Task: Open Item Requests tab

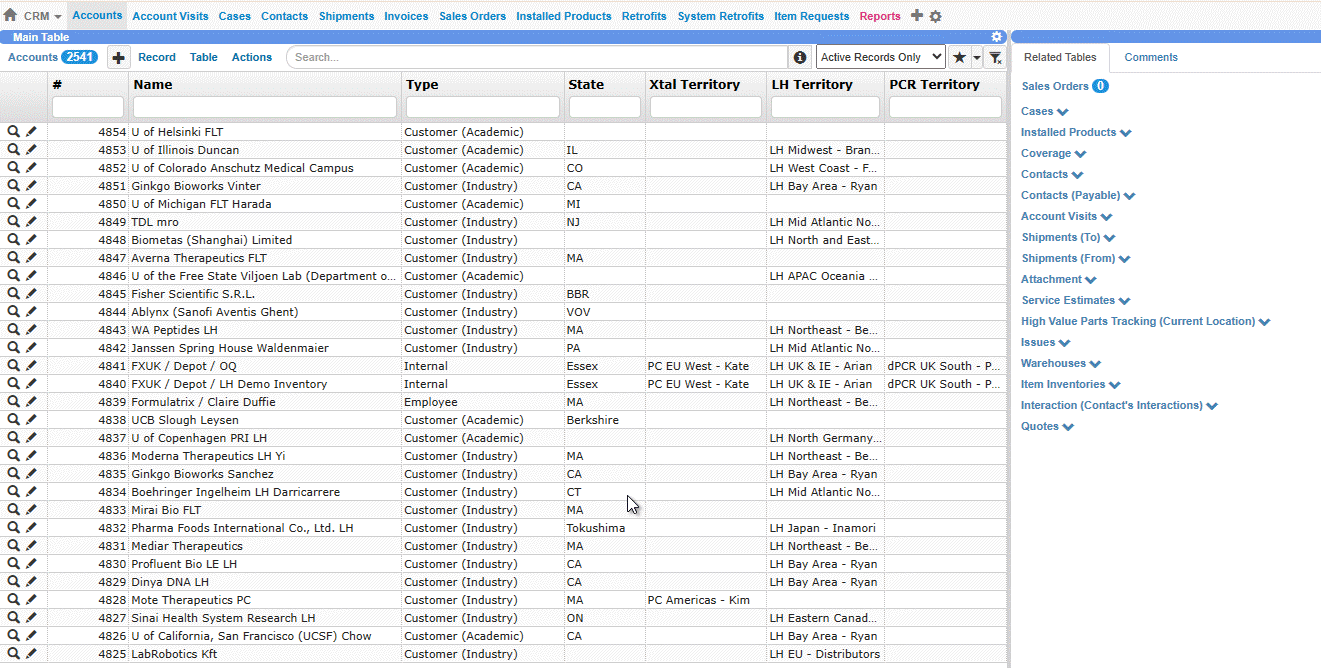Action: coord(812,16)
